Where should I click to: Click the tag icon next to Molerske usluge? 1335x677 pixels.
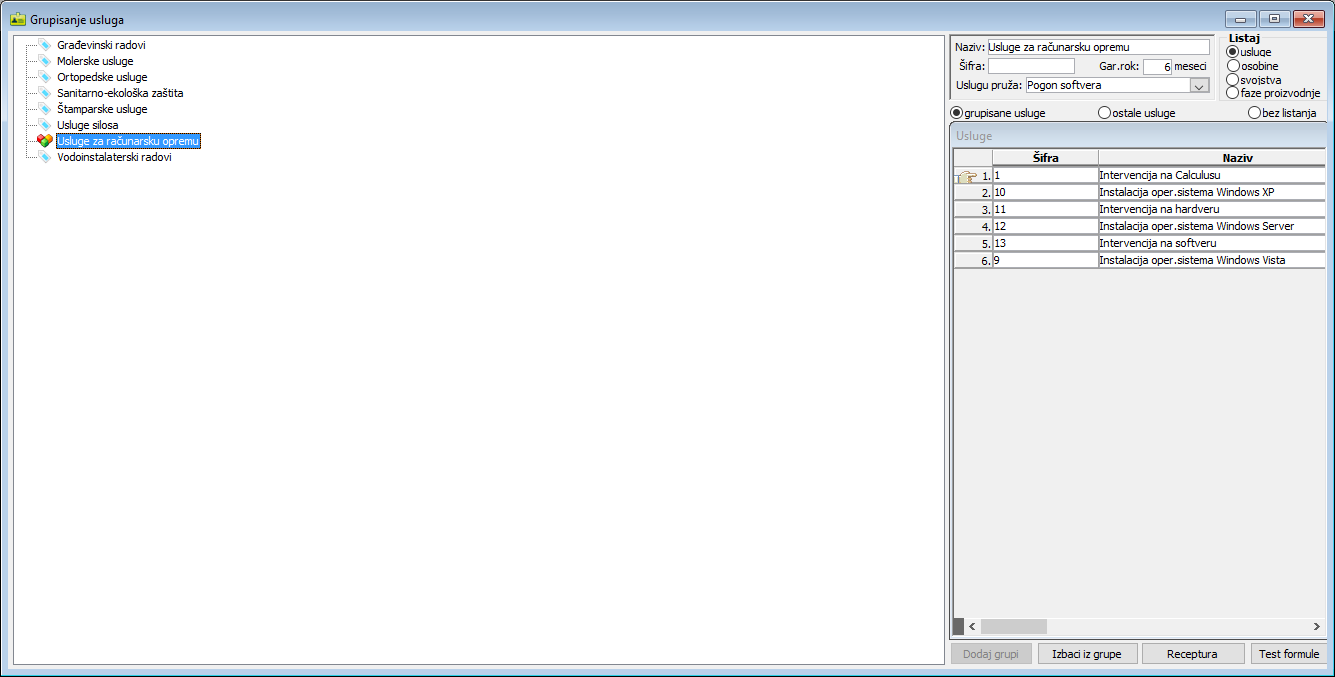[x=44, y=61]
